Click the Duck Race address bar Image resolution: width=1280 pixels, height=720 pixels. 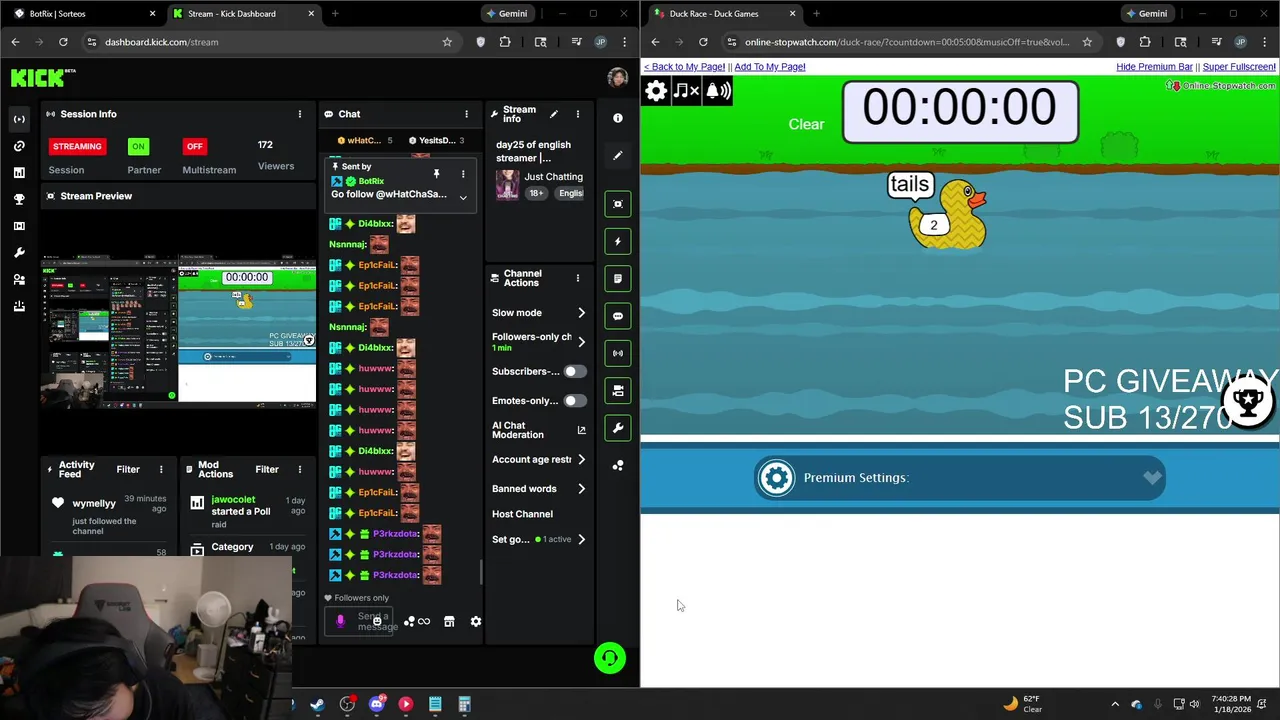907,42
